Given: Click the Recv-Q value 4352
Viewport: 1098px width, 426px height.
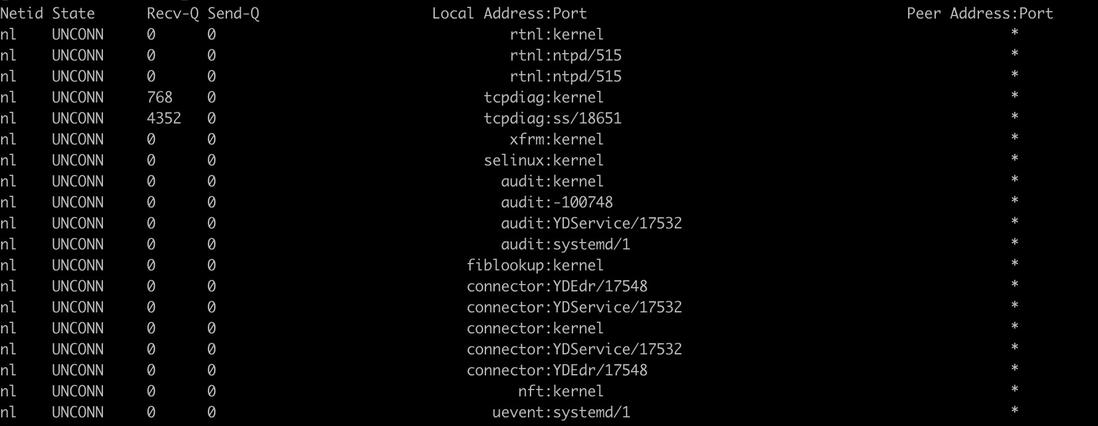Looking at the screenshot, I should coord(164,118).
